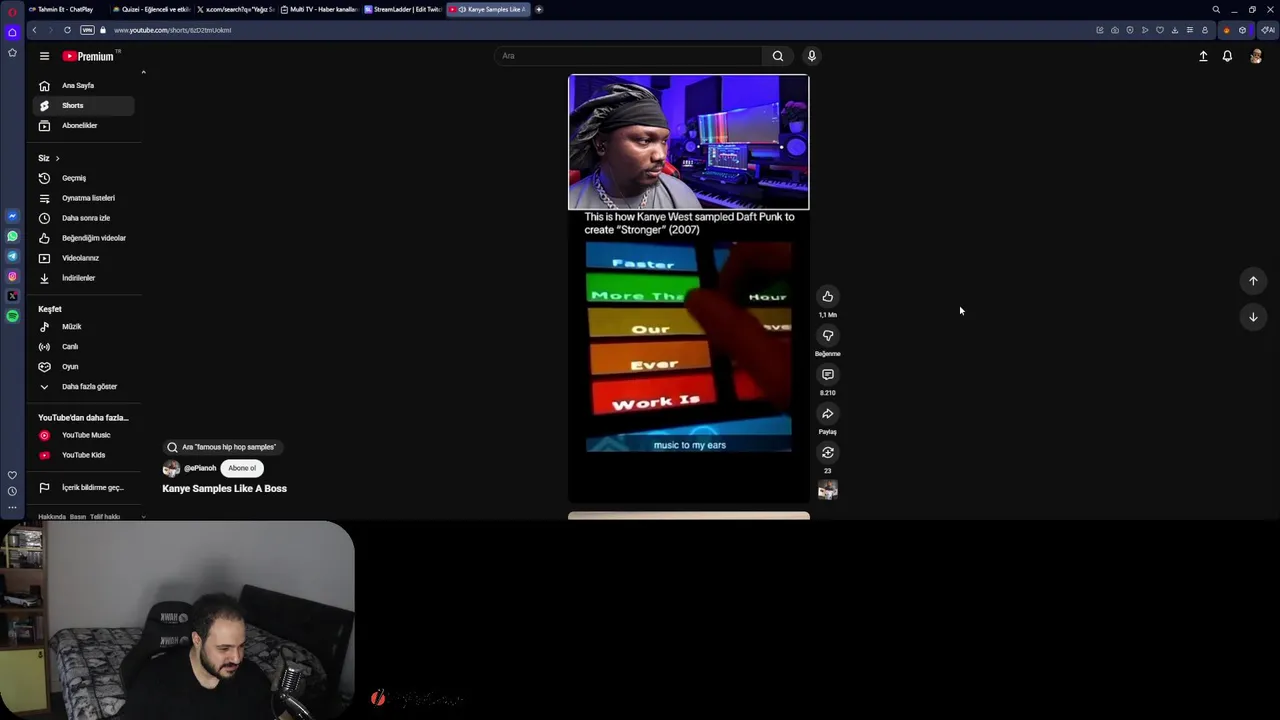The image size is (1280, 720).
Task: Go to next Short with down arrow
Action: 1253,317
